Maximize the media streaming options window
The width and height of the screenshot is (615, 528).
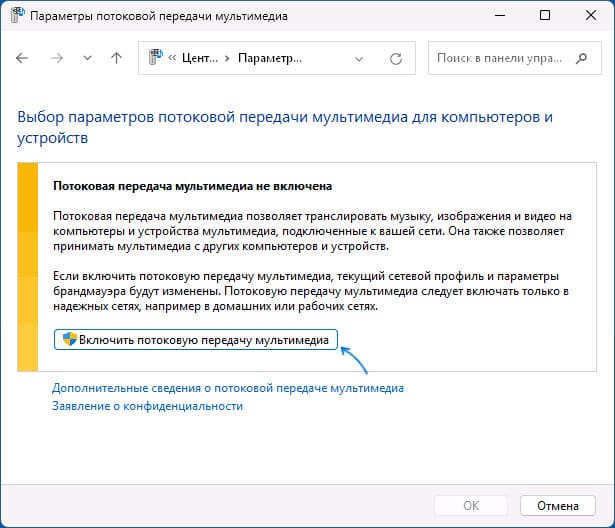pyautogui.click(x=545, y=15)
